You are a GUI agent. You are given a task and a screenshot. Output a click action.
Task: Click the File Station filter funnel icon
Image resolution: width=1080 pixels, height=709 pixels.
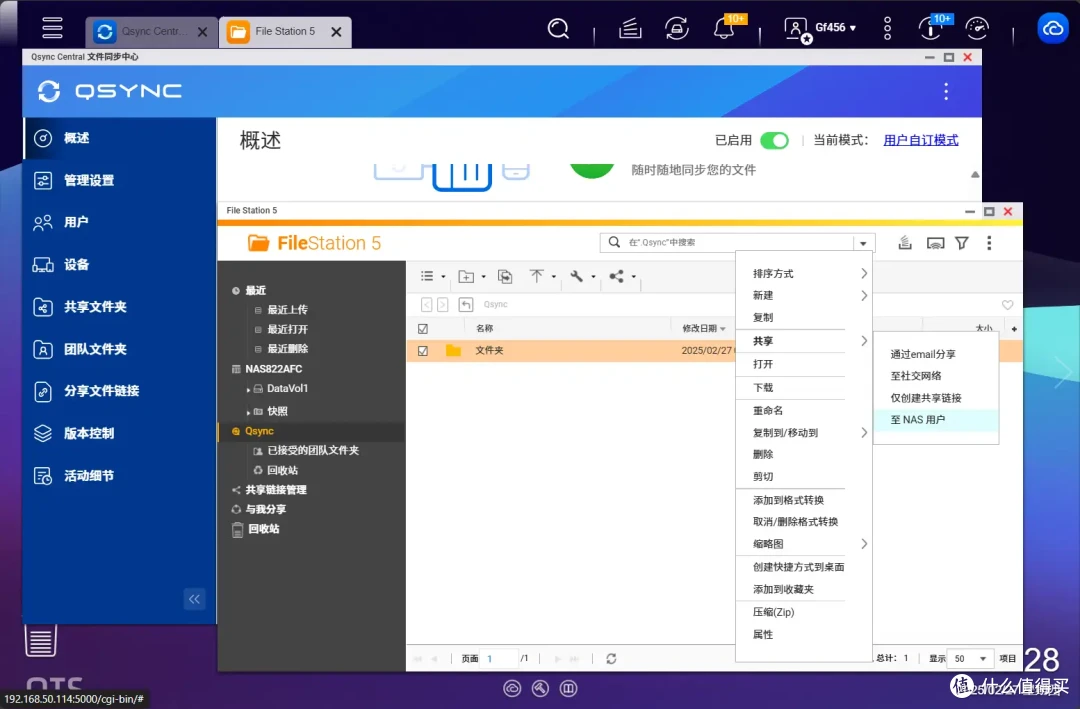point(962,243)
